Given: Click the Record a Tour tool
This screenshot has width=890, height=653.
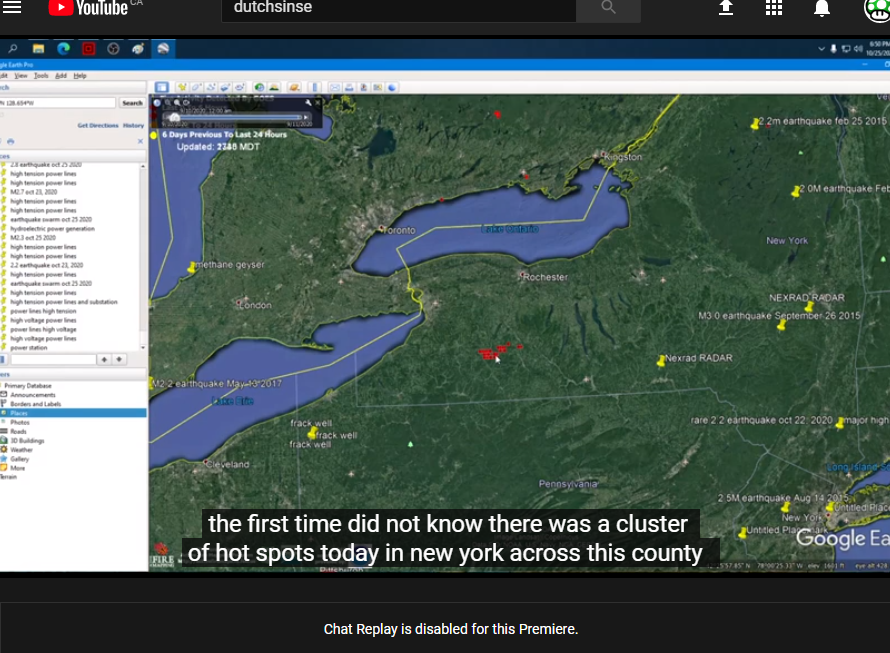Looking at the screenshot, I should pyautogui.click(x=240, y=87).
